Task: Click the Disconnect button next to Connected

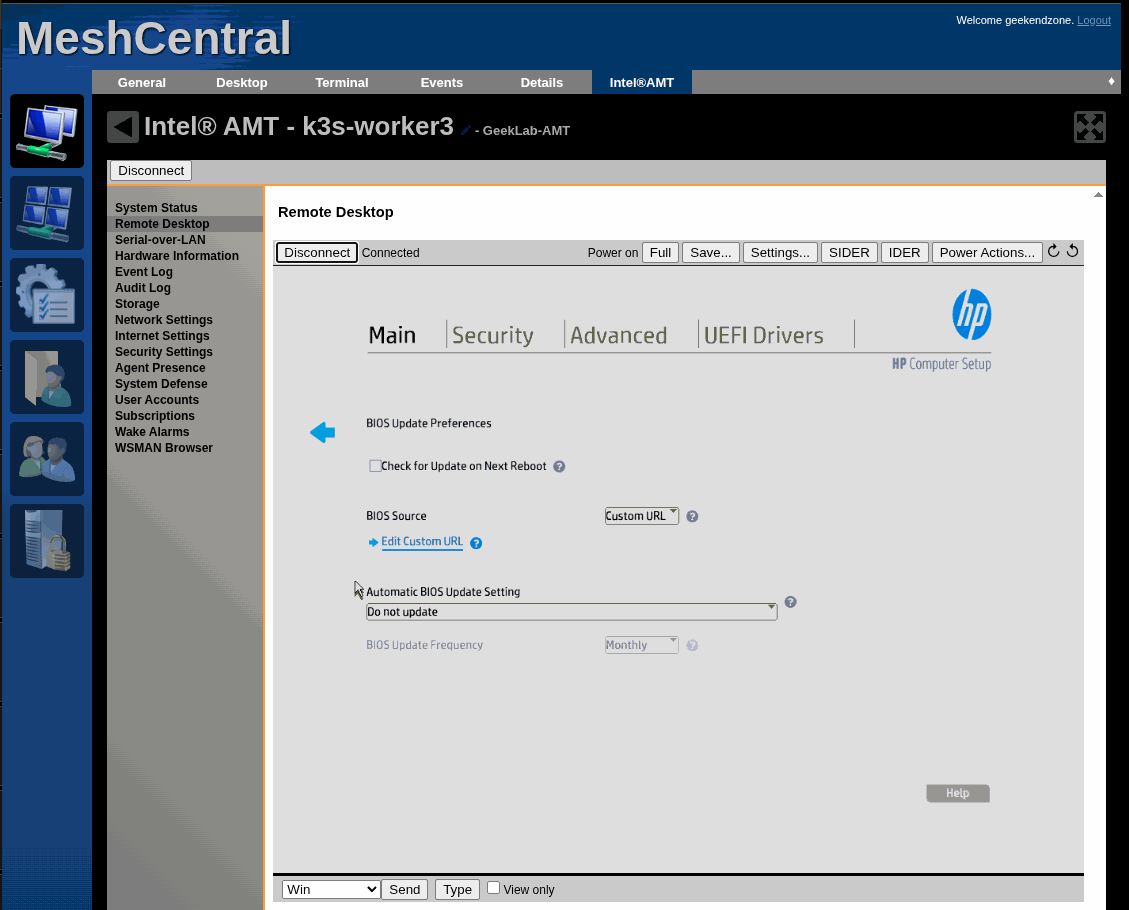Action: 317,253
